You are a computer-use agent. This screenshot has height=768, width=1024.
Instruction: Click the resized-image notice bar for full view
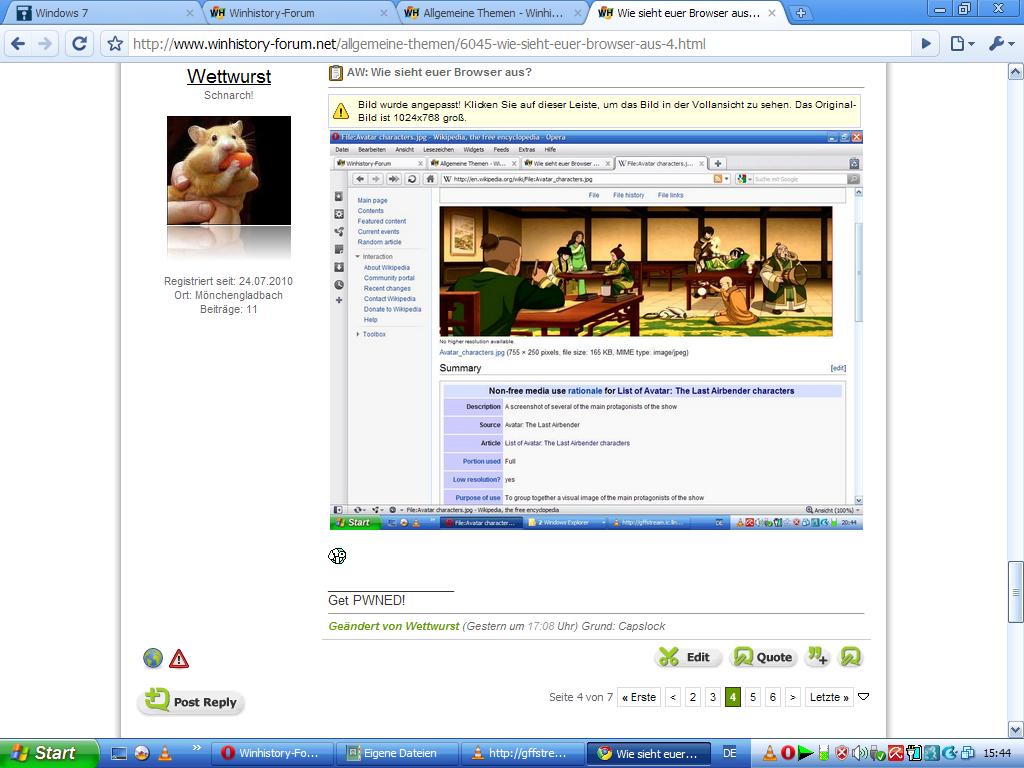click(x=595, y=111)
